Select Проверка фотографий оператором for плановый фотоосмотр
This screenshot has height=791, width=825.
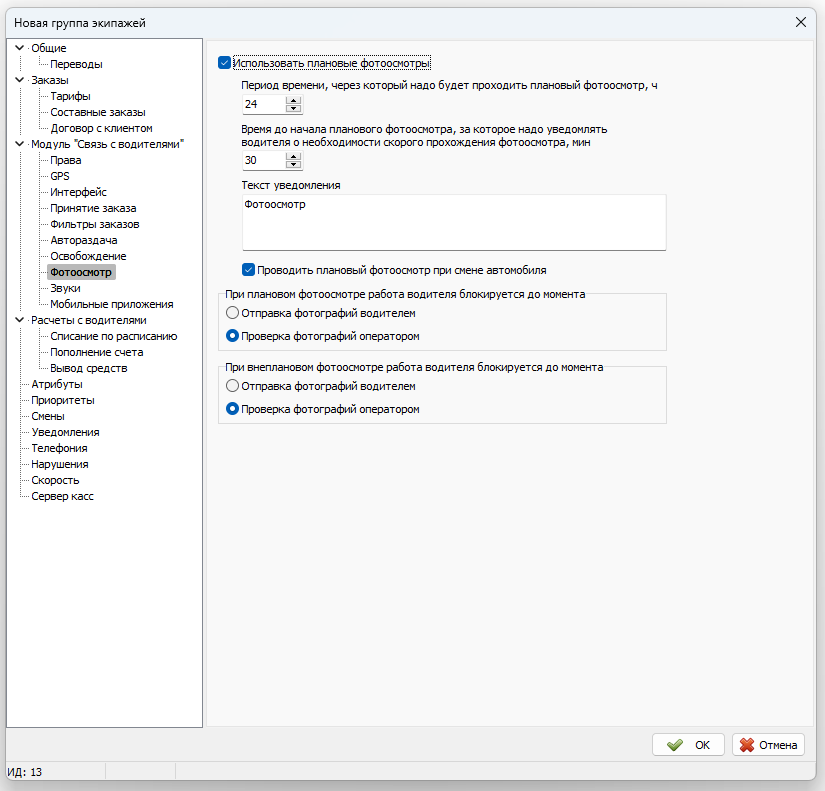click(x=232, y=336)
